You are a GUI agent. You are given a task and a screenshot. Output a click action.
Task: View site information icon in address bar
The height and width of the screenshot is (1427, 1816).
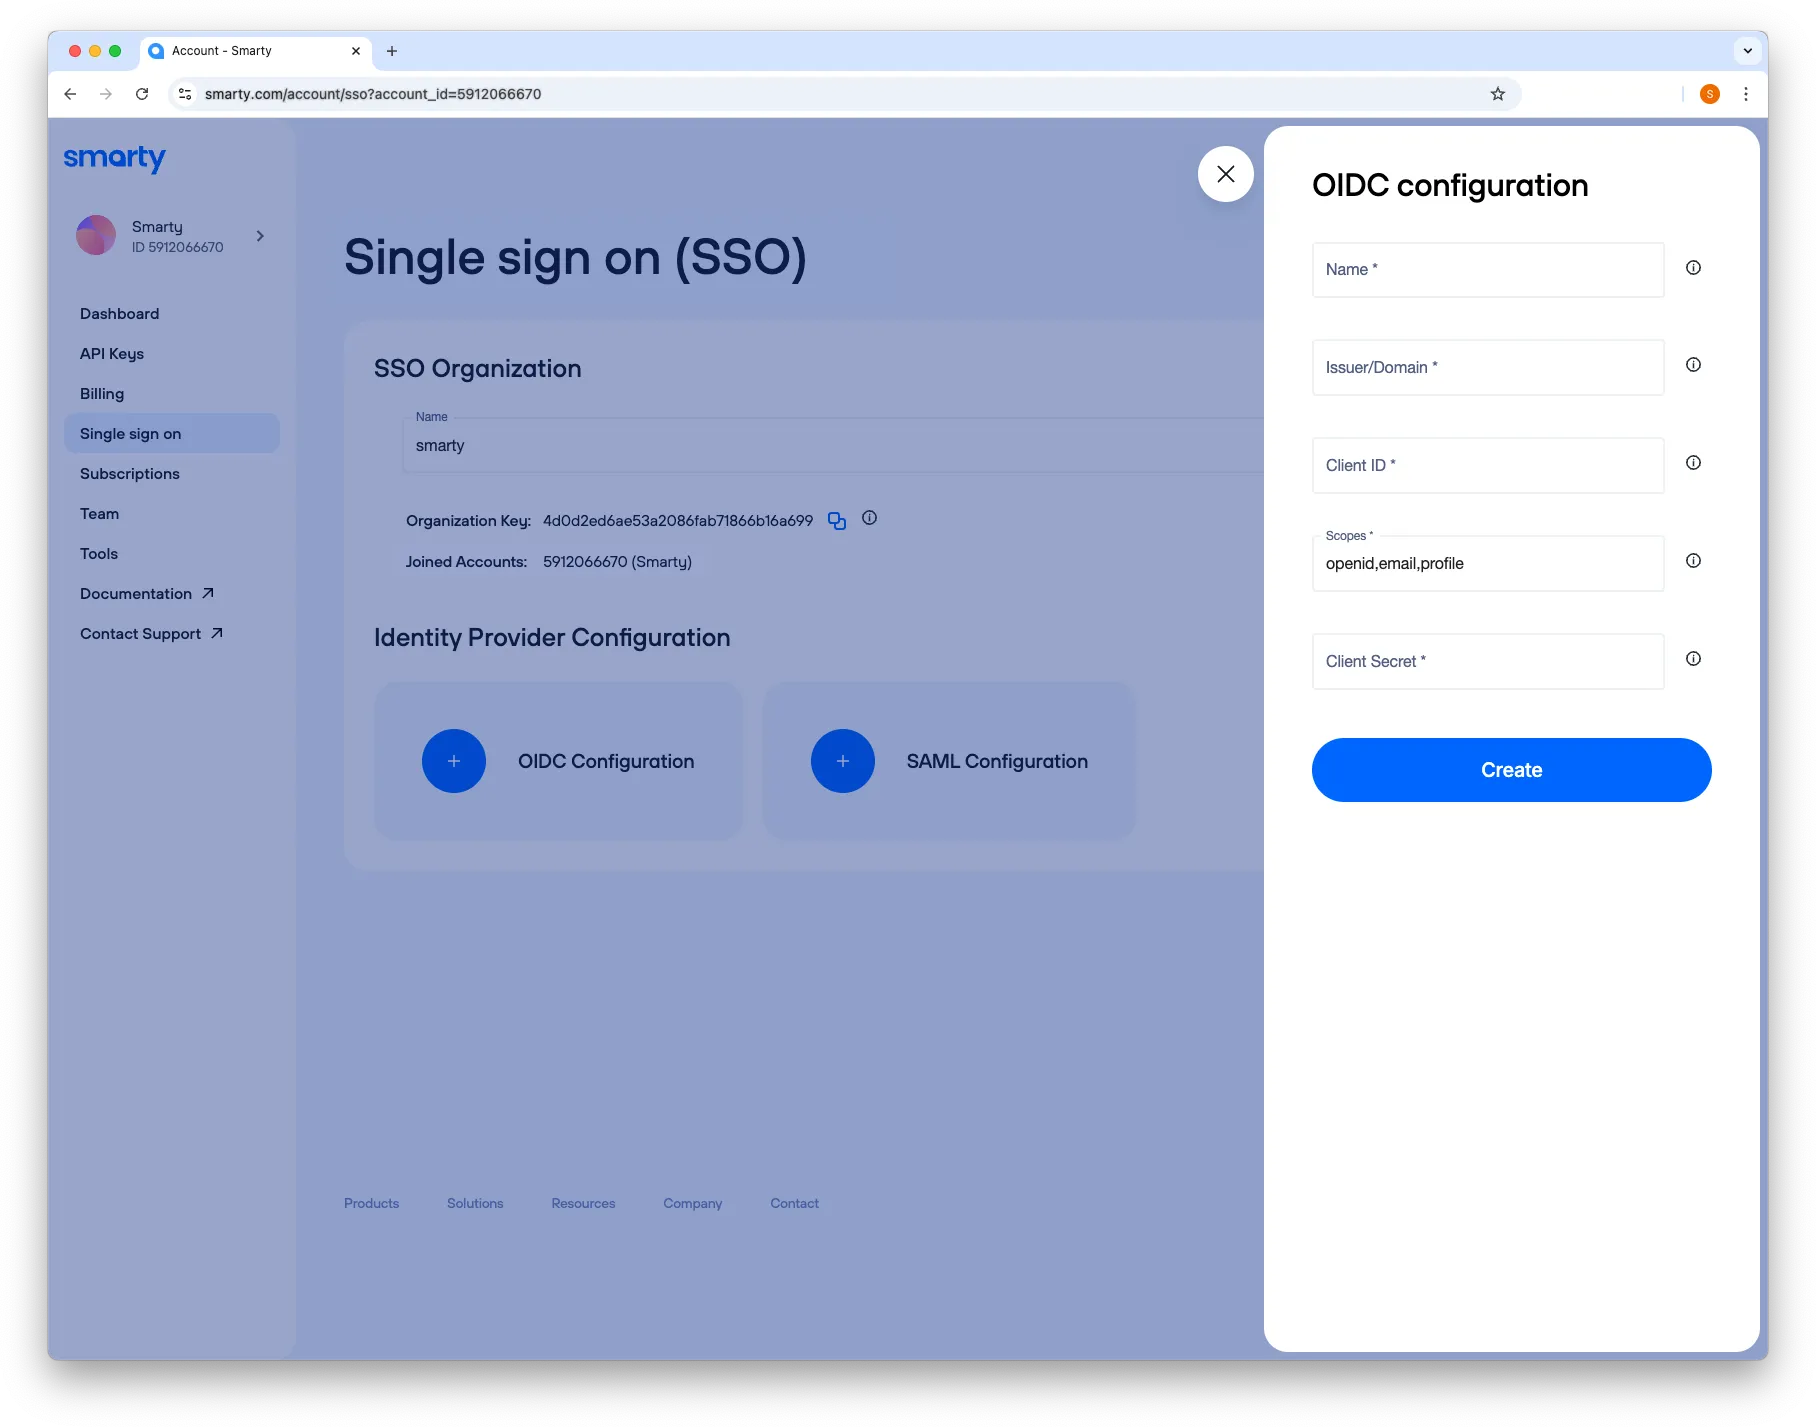coord(185,94)
